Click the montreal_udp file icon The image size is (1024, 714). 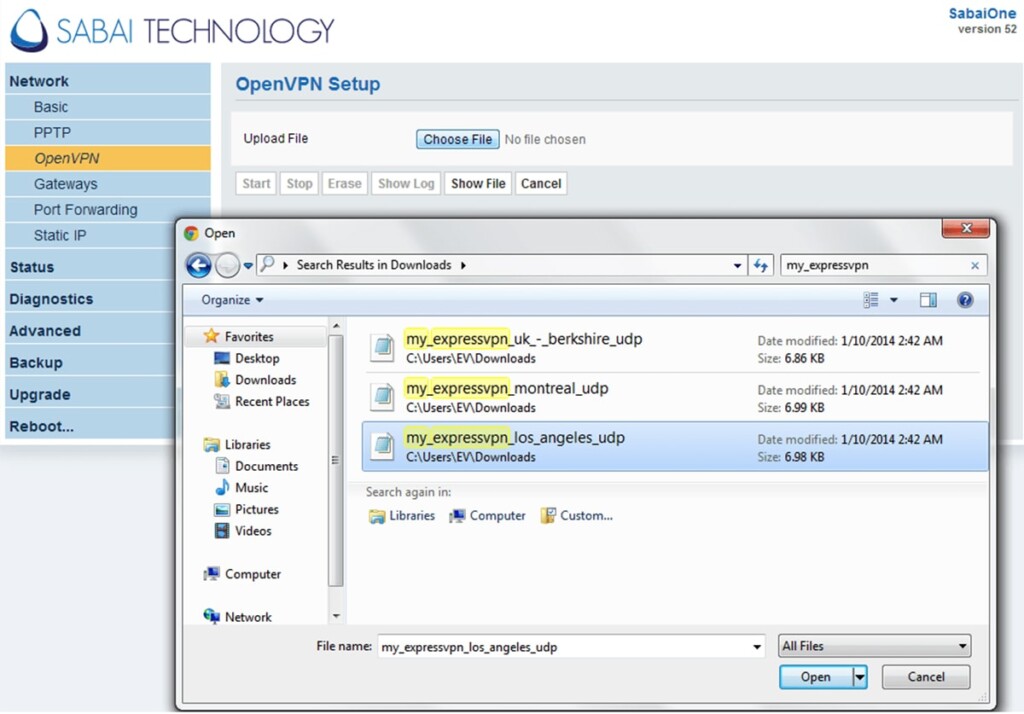383,397
